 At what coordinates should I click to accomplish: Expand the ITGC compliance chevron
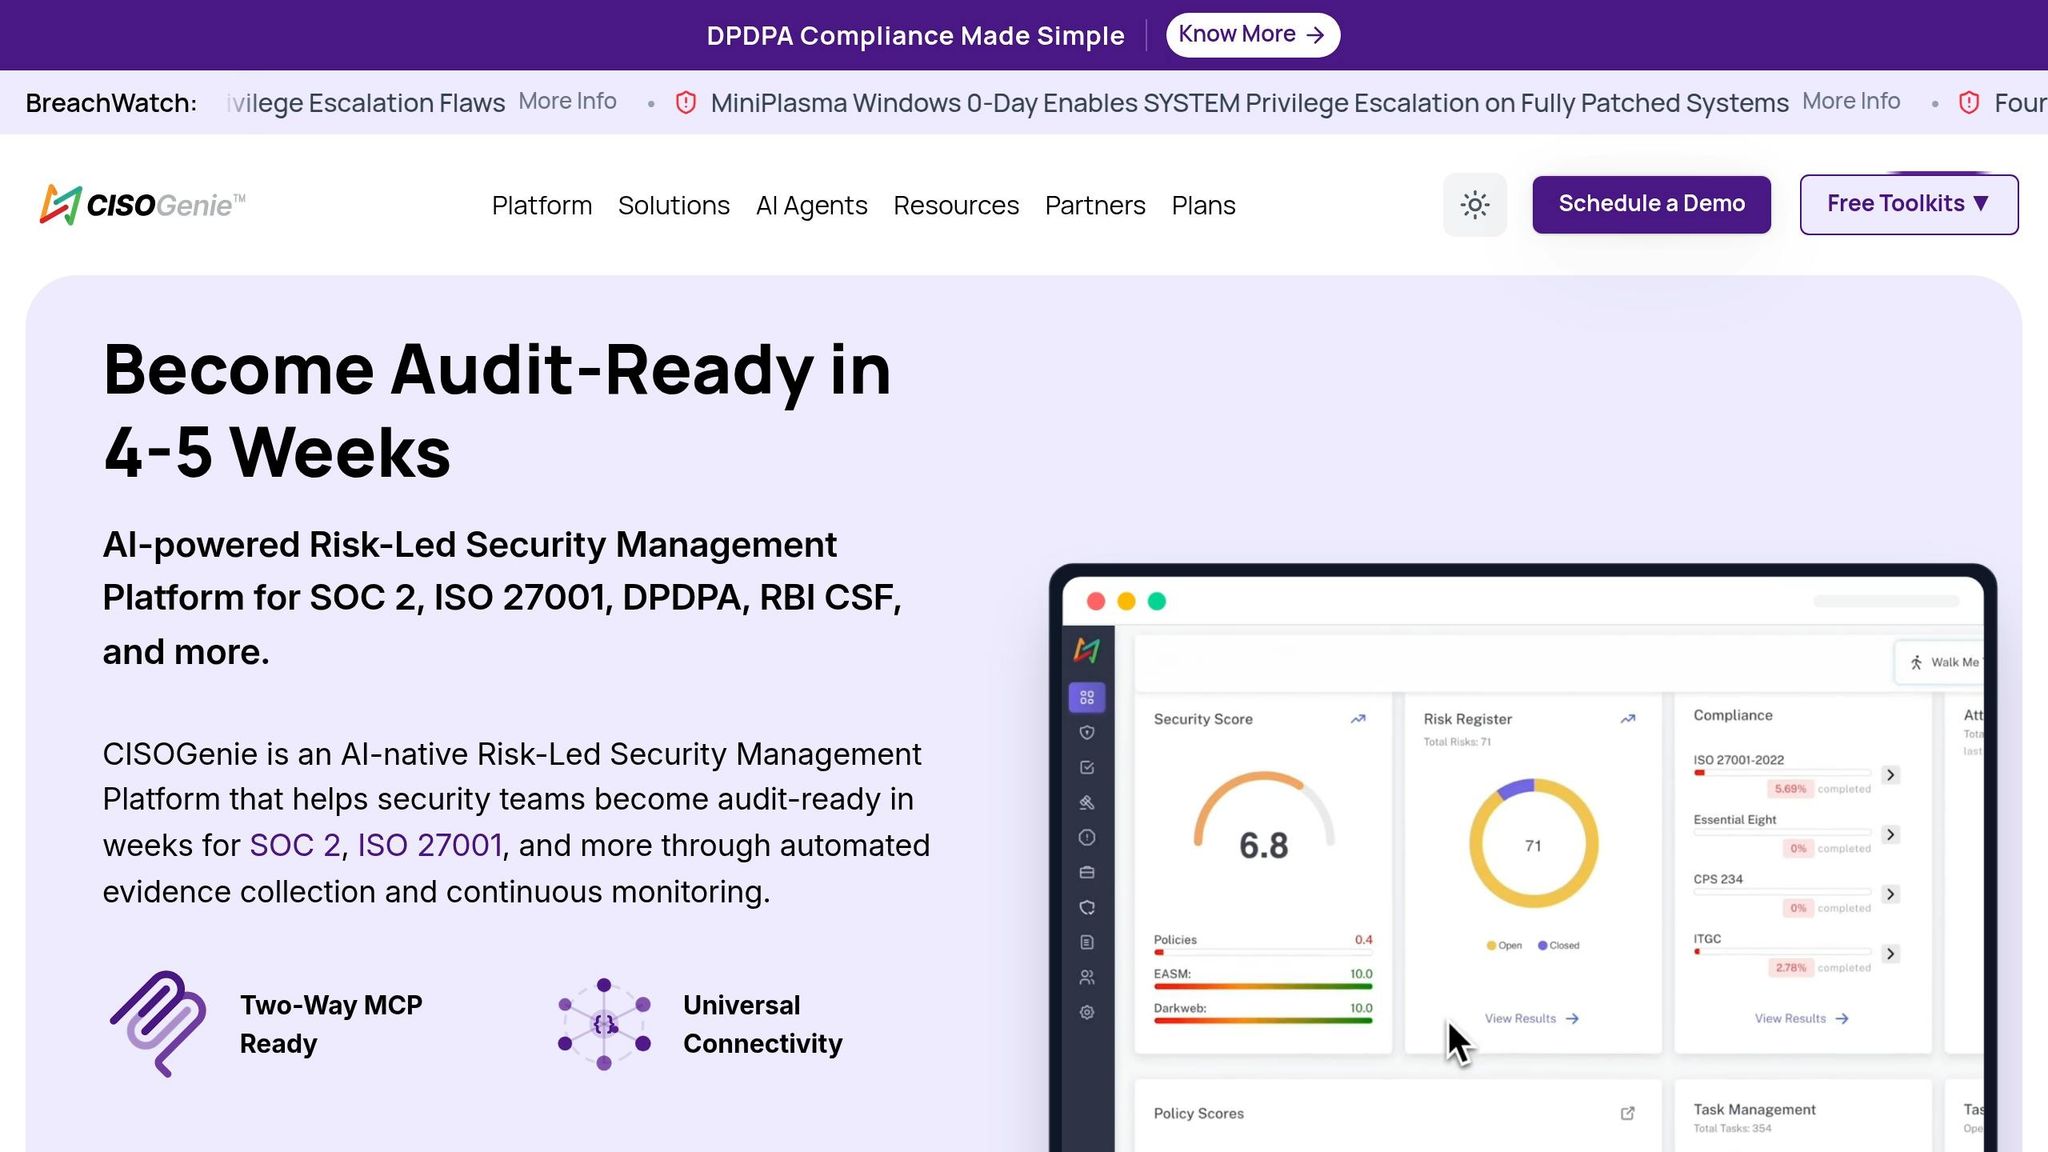point(1890,954)
